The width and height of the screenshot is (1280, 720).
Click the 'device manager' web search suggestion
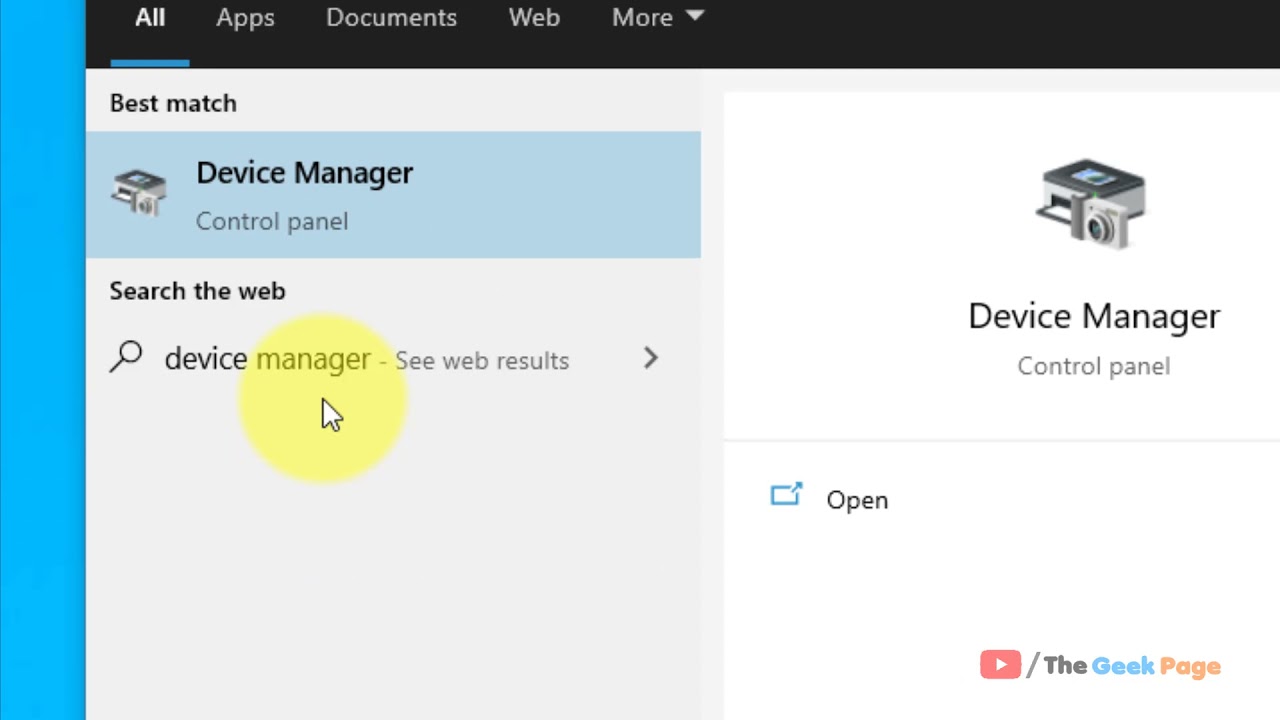(x=267, y=359)
